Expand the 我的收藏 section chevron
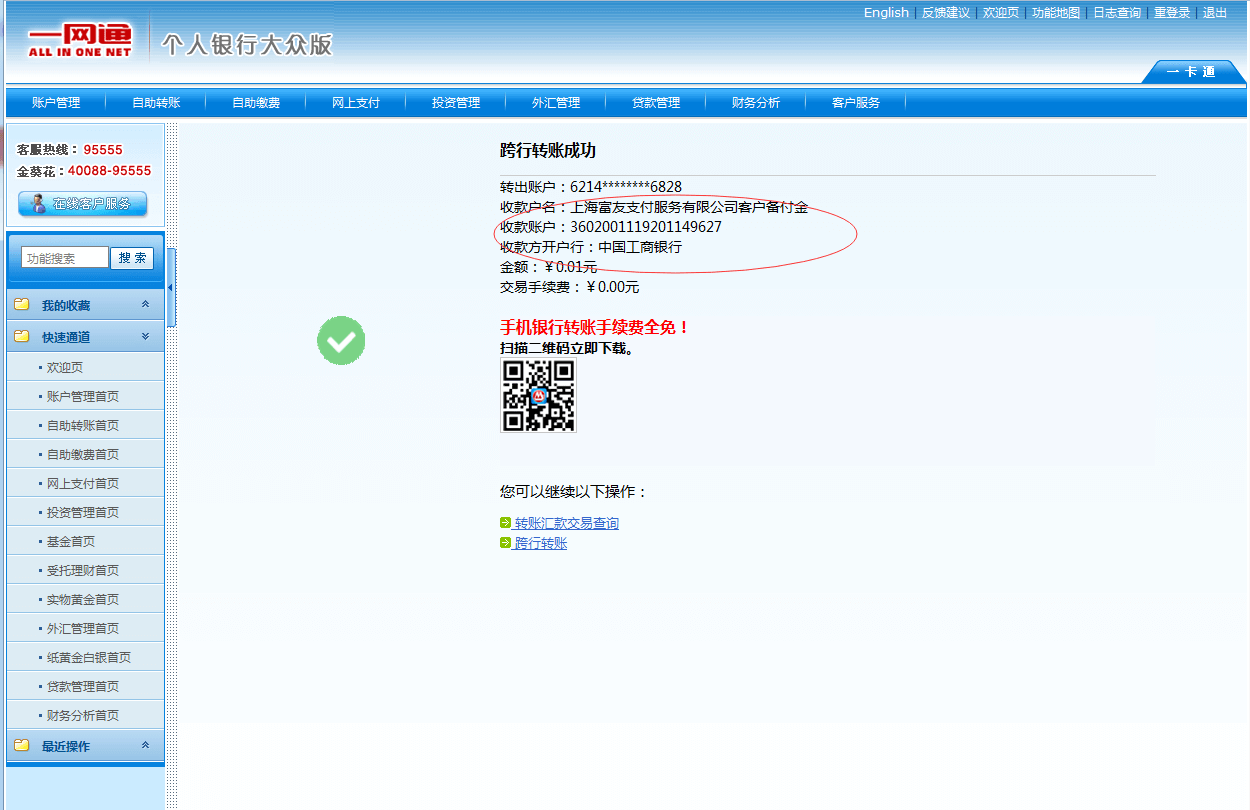1250x810 pixels. [x=145, y=305]
